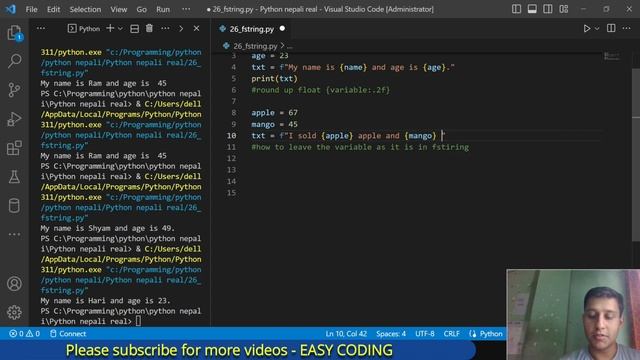Open editor more actions ellipsis
The height and width of the screenshot is (360, 640).
pos(627,28)
